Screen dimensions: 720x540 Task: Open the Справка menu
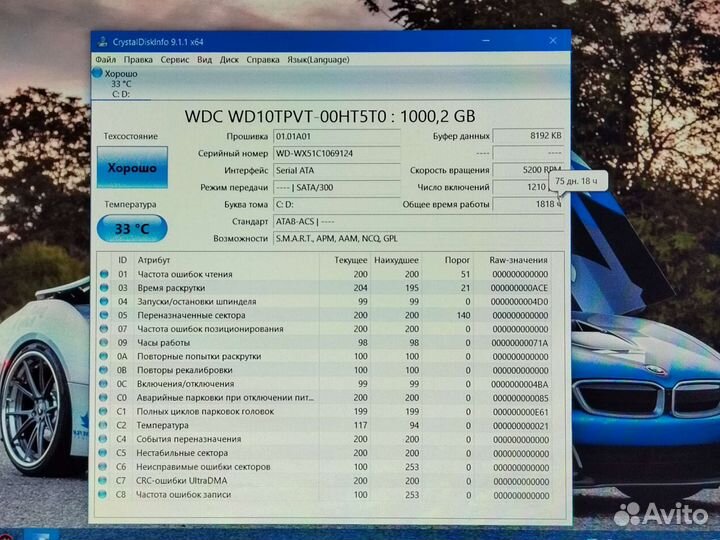coord(263,60)
